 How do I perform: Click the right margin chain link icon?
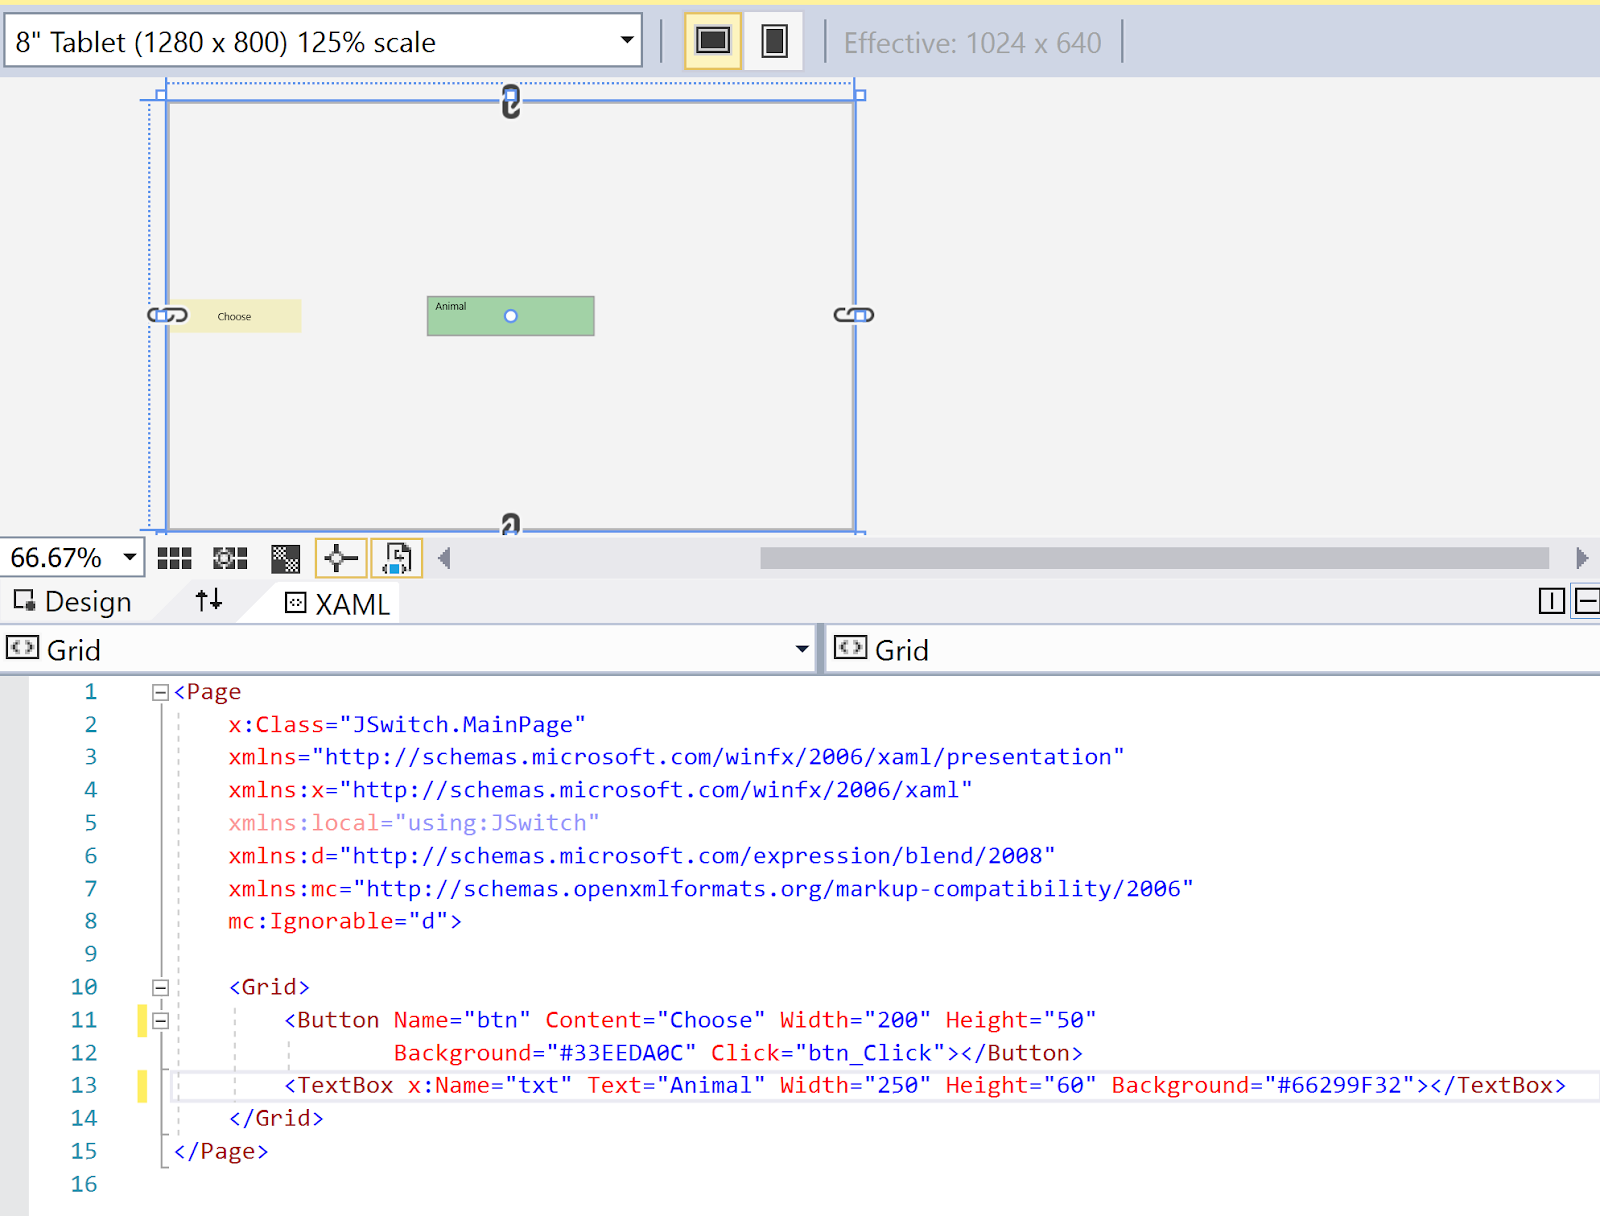click(854, 315)
